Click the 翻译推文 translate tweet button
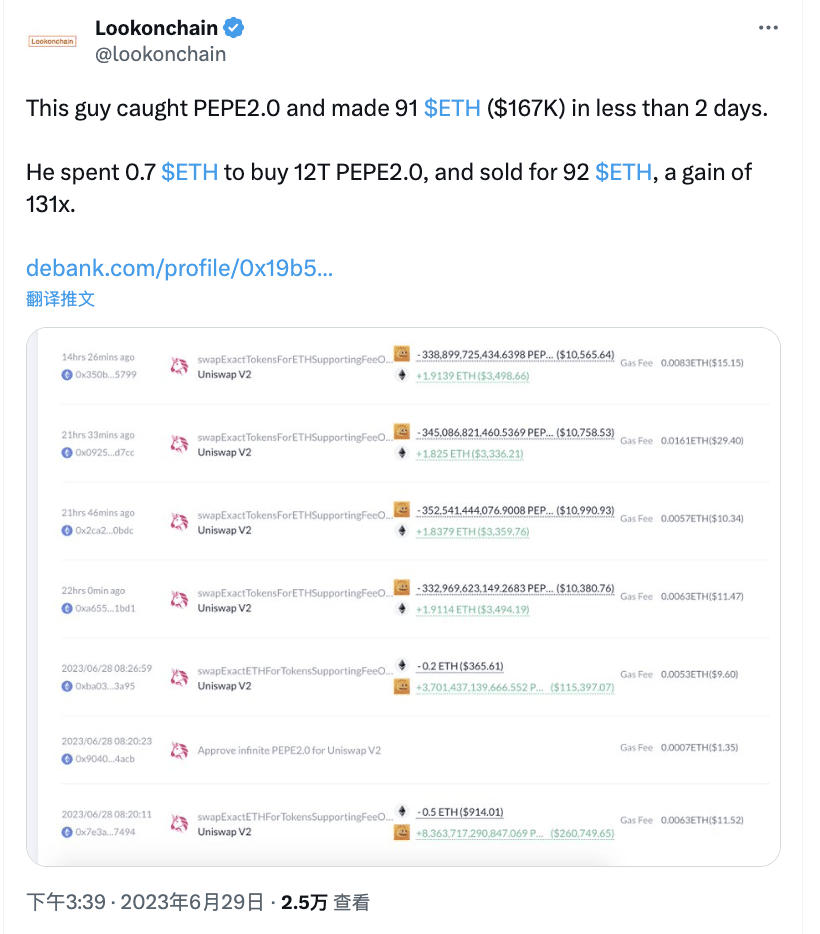Viewport: 820px width, 934px height. (x=60, y=298)
